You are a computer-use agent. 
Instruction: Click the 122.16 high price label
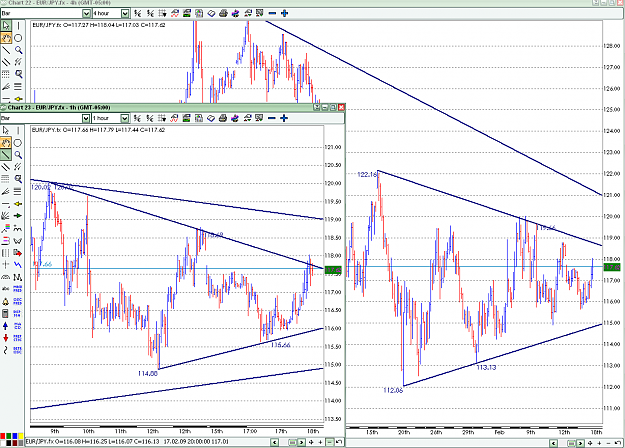367,174
